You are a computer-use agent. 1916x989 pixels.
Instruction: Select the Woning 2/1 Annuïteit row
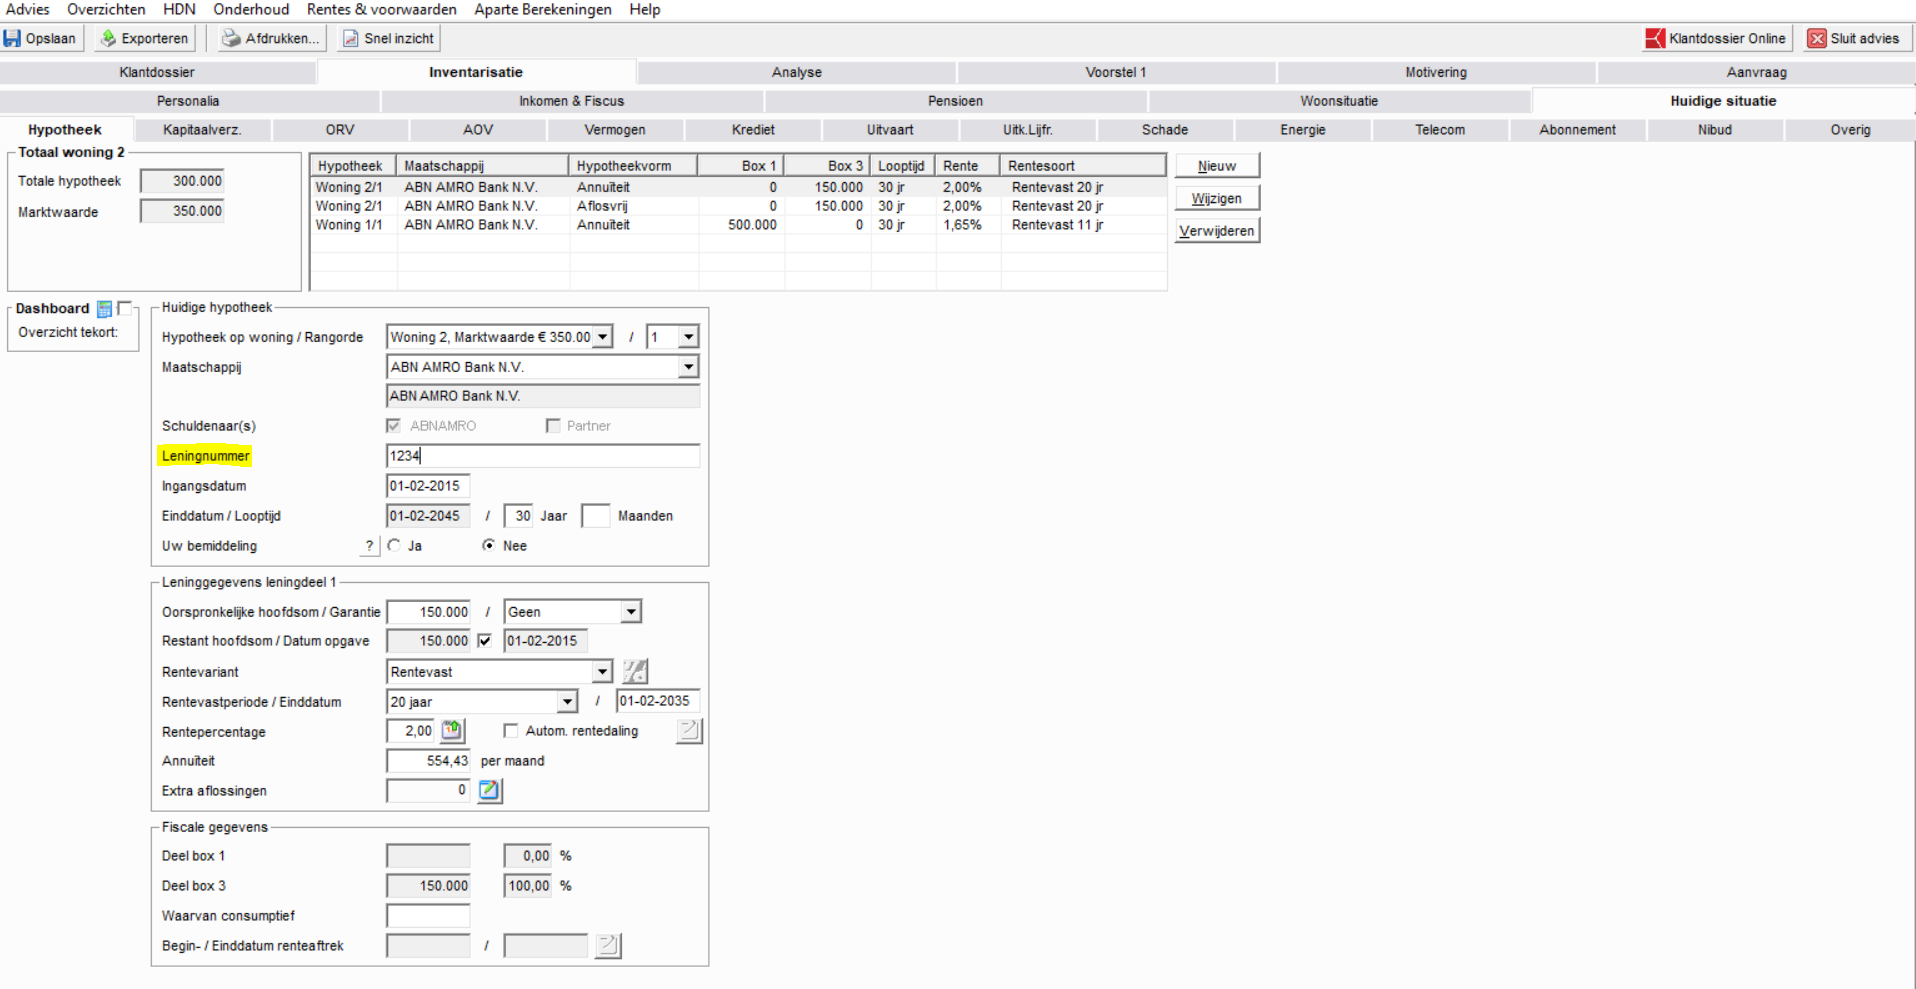point(738,187)
